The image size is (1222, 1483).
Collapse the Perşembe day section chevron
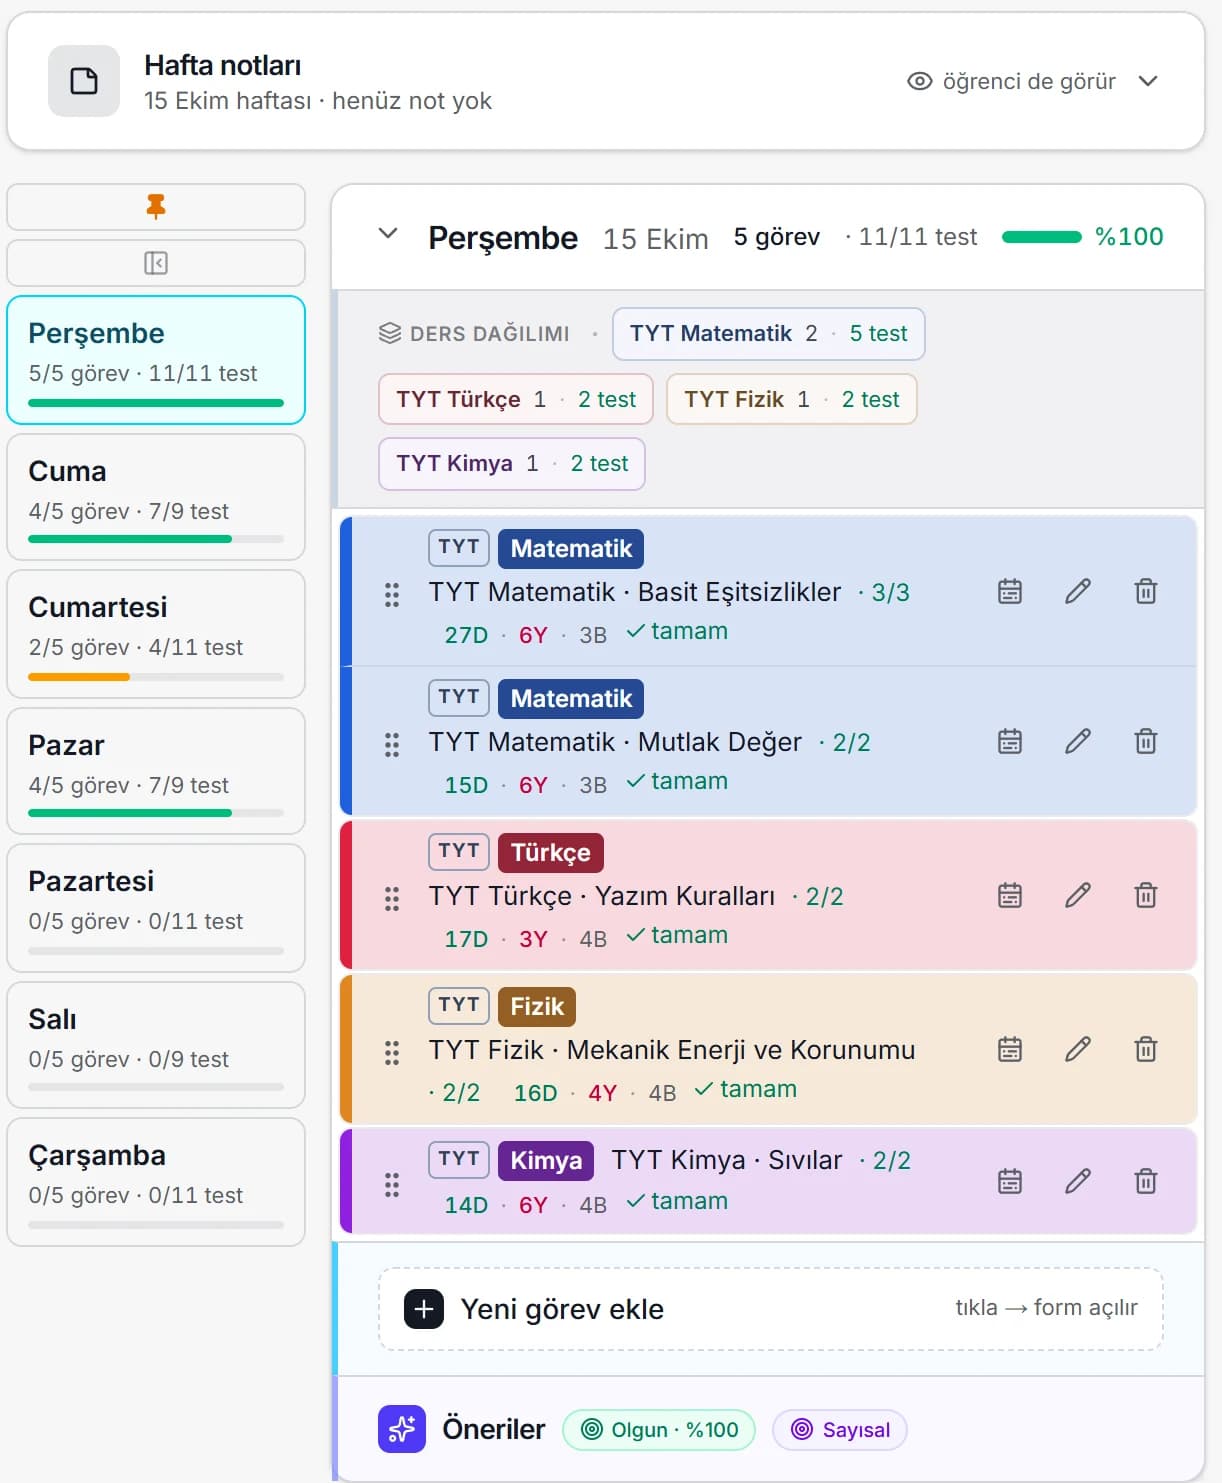click(x=388, y=234)
